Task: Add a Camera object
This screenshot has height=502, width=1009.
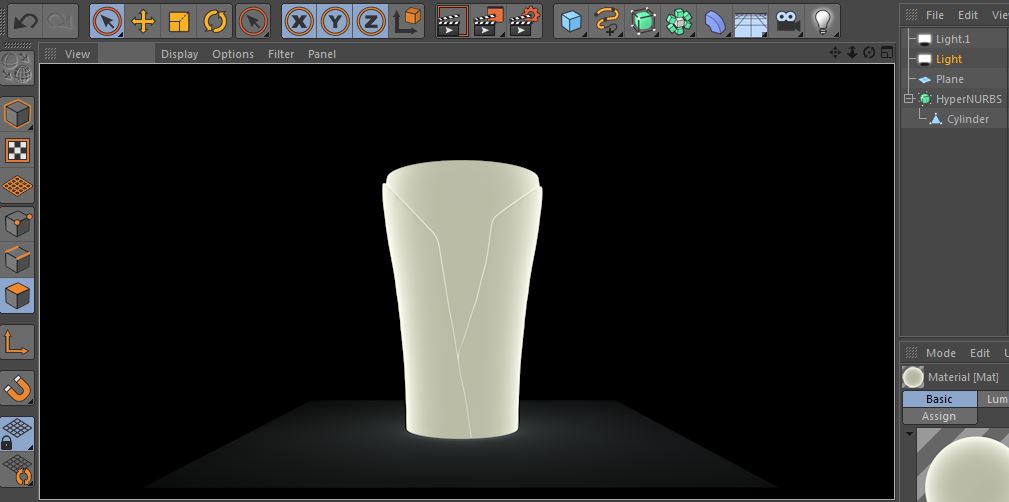Action: tap(787, 21)
